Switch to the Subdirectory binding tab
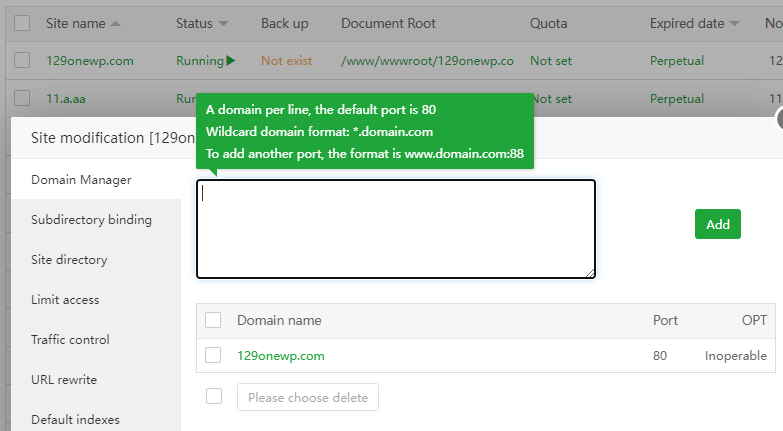Viewport: 783px width, 431px height. pos(91,220)
